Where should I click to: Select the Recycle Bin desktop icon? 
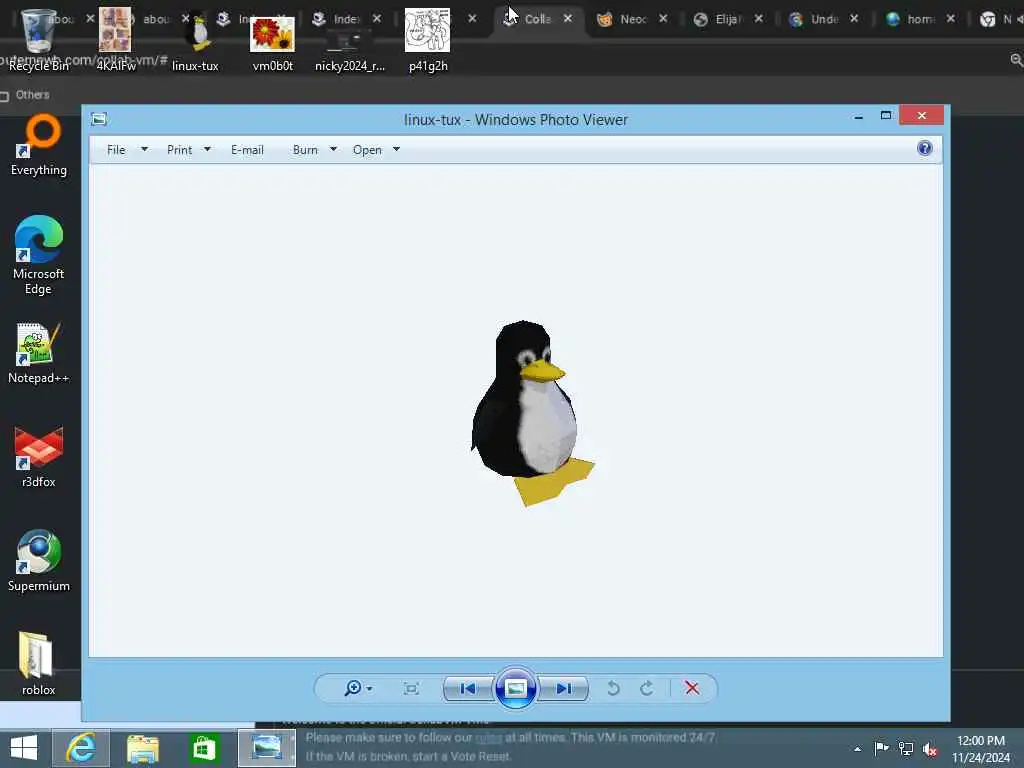[39, 39]
